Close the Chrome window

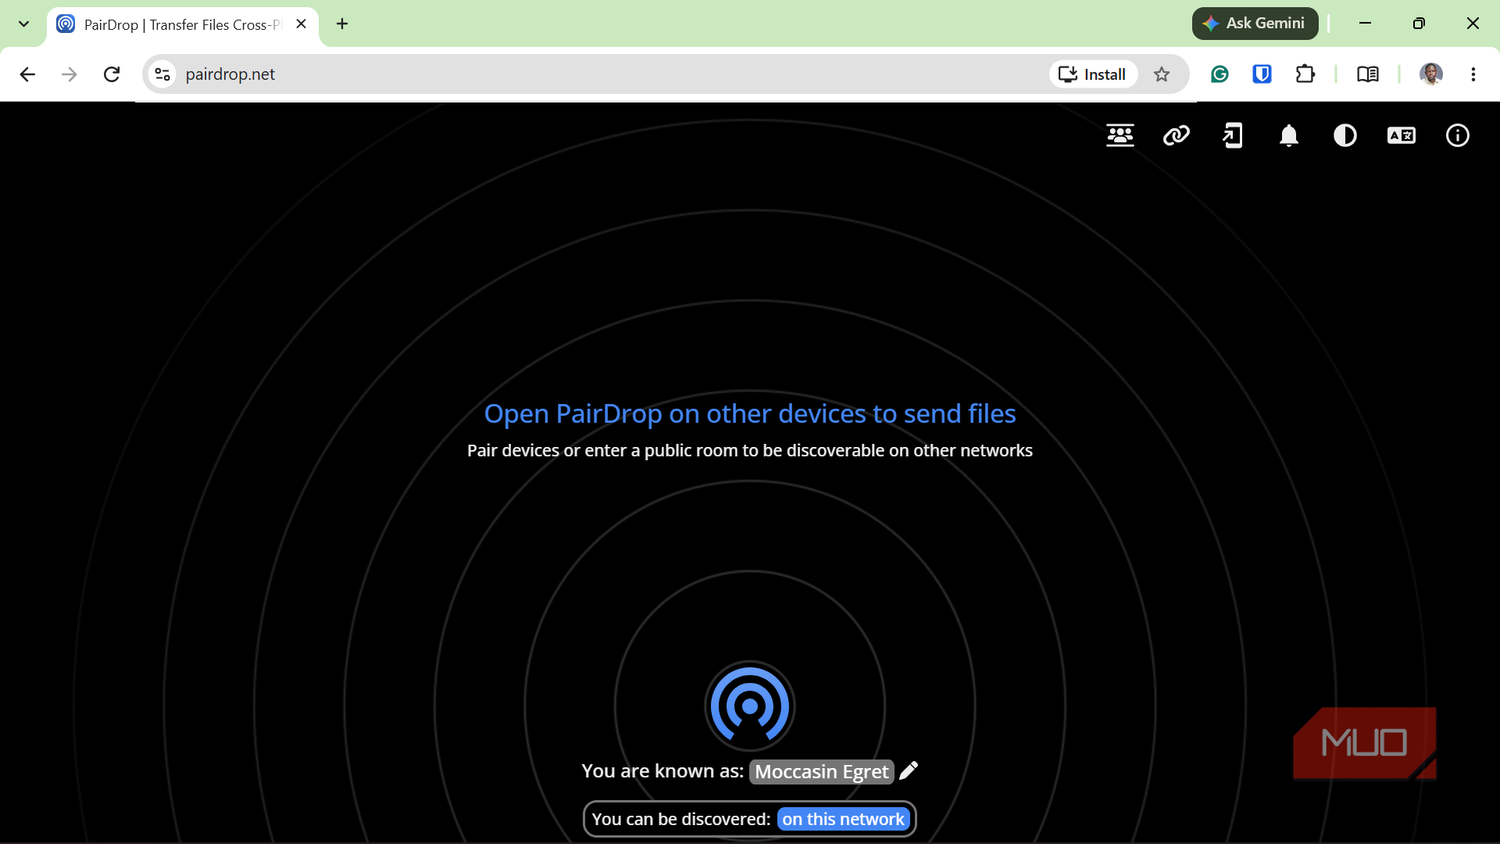(x=1473, y=23)
